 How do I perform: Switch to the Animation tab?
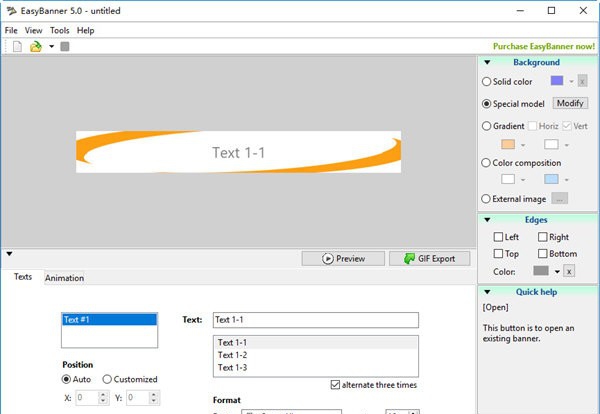[x=64, y=278]
